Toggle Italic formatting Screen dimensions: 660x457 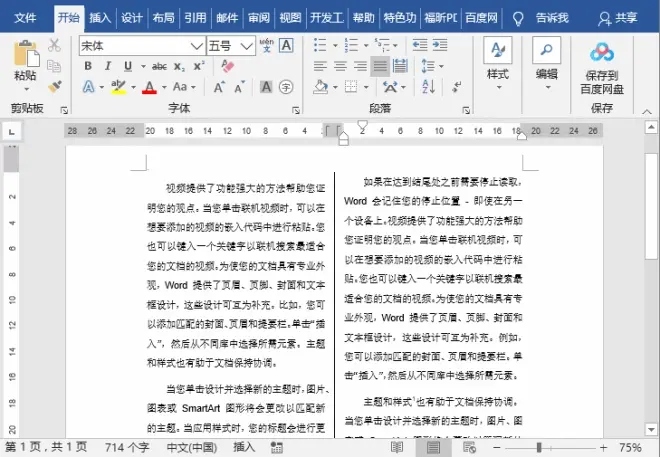tap(108, 66)
